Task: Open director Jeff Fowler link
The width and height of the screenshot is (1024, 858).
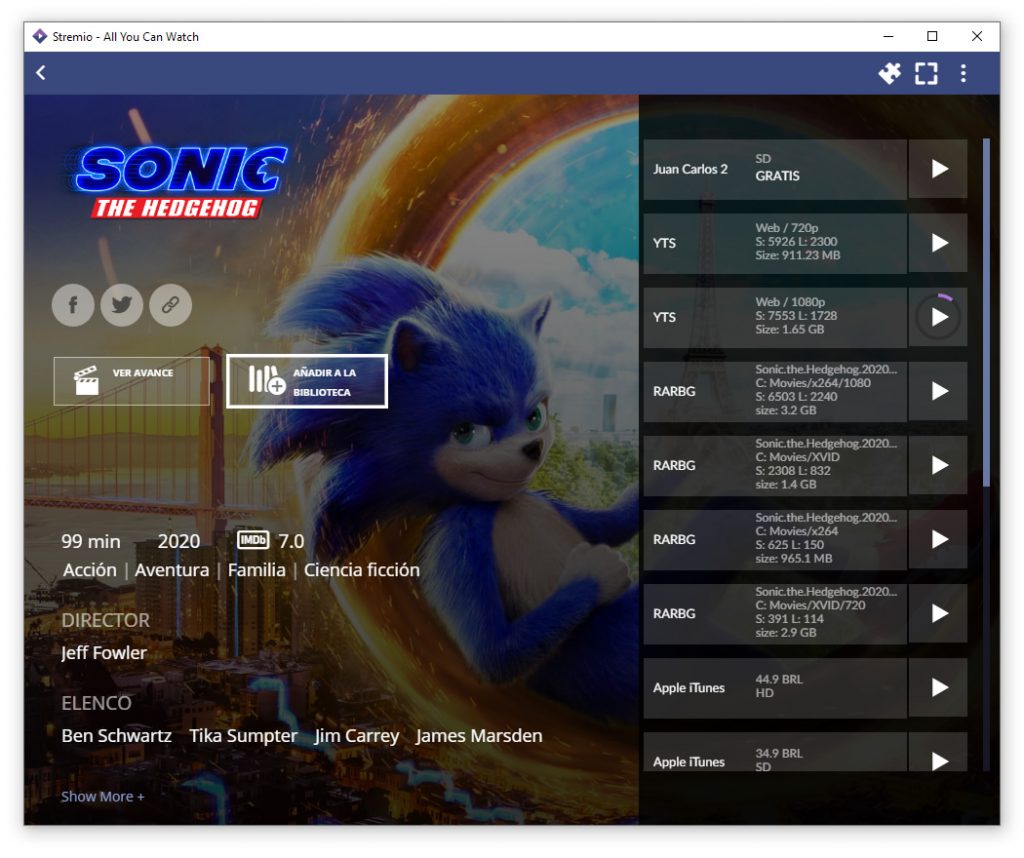Action: click(104, 653)
